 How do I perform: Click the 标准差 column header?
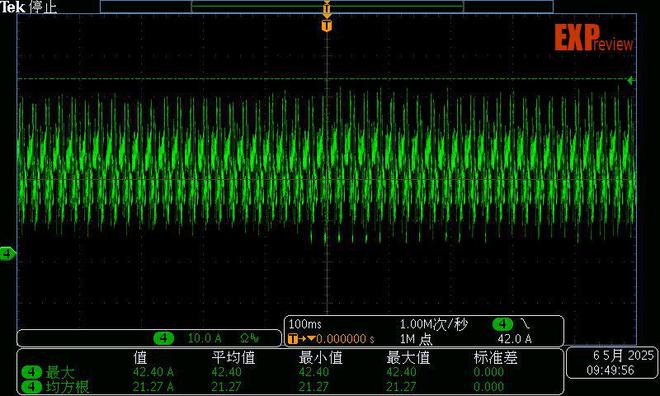pos(495,358)
